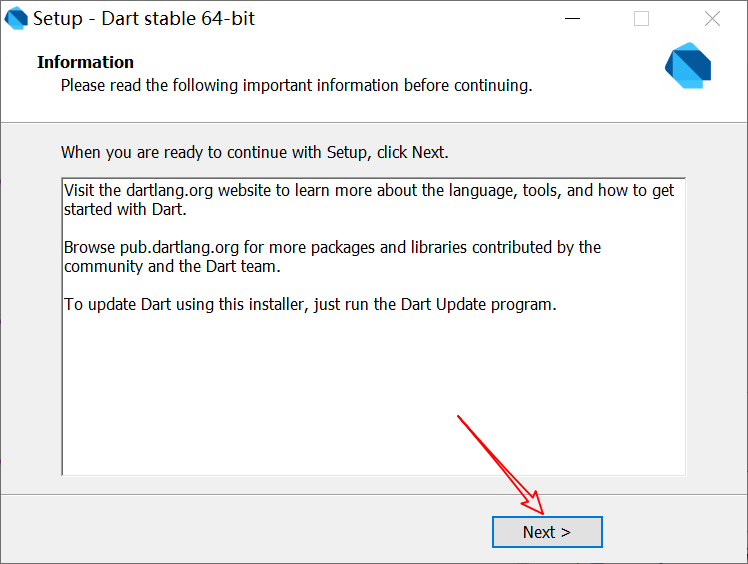Click the 'To update Dart using this installer' line
Image resolution: width=748 pixels, height=564 pixels.
(x=310, y=304)
